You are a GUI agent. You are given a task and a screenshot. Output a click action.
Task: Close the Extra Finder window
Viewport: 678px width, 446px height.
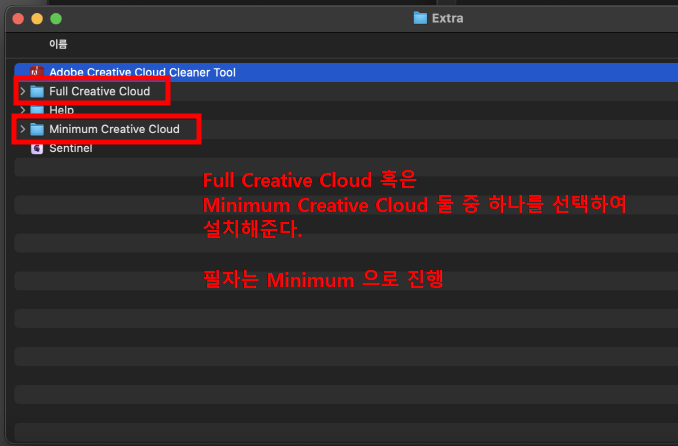coord(18,19)
